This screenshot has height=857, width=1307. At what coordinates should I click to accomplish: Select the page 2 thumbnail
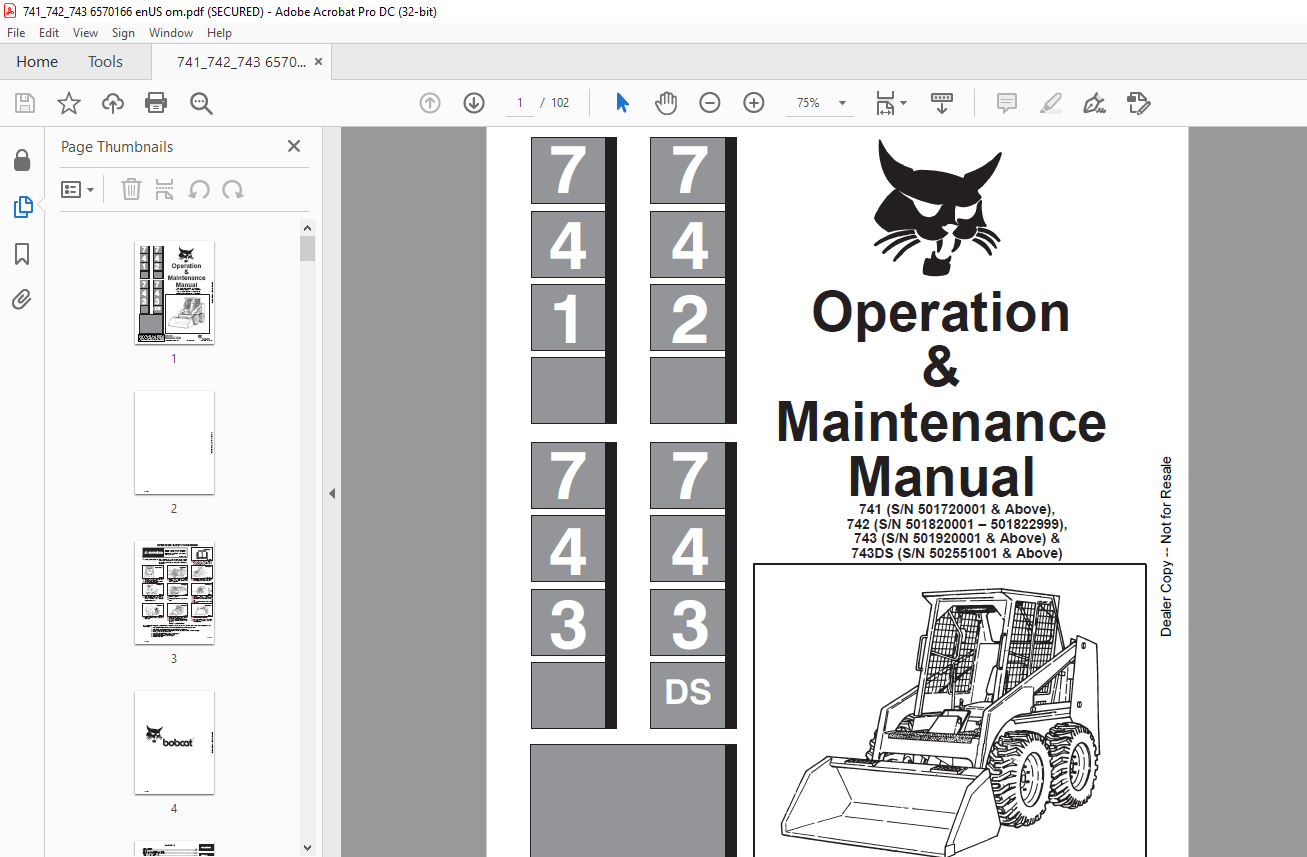tap(174, 443)
